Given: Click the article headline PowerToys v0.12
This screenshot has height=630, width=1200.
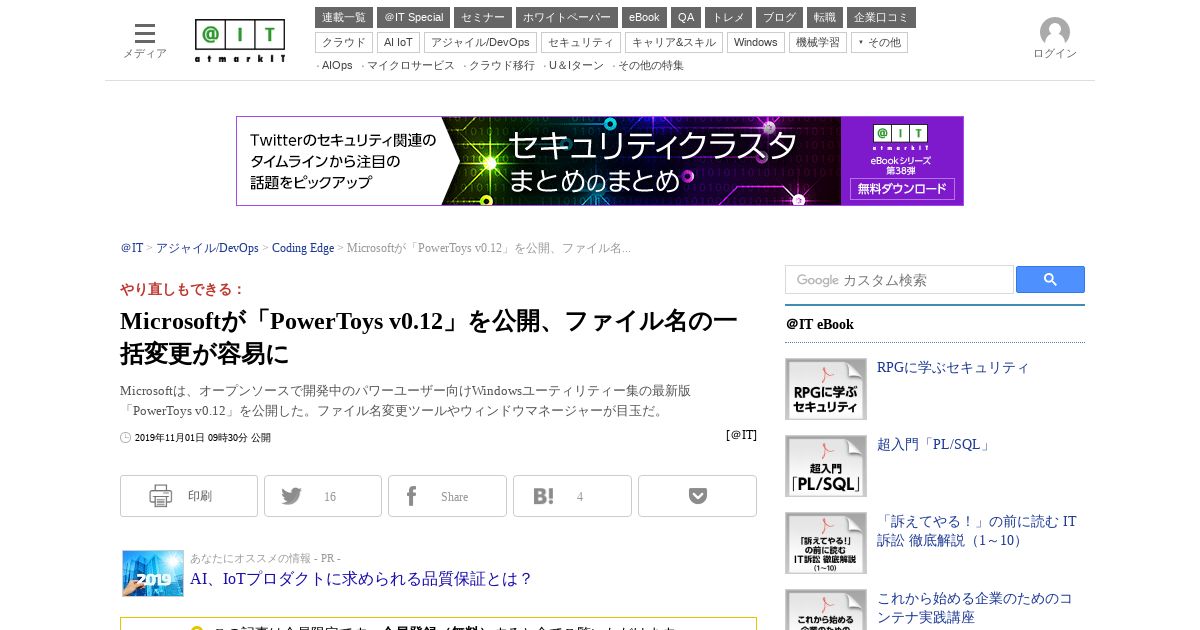Looking at the screenshot, I should (x=429, y=337).
